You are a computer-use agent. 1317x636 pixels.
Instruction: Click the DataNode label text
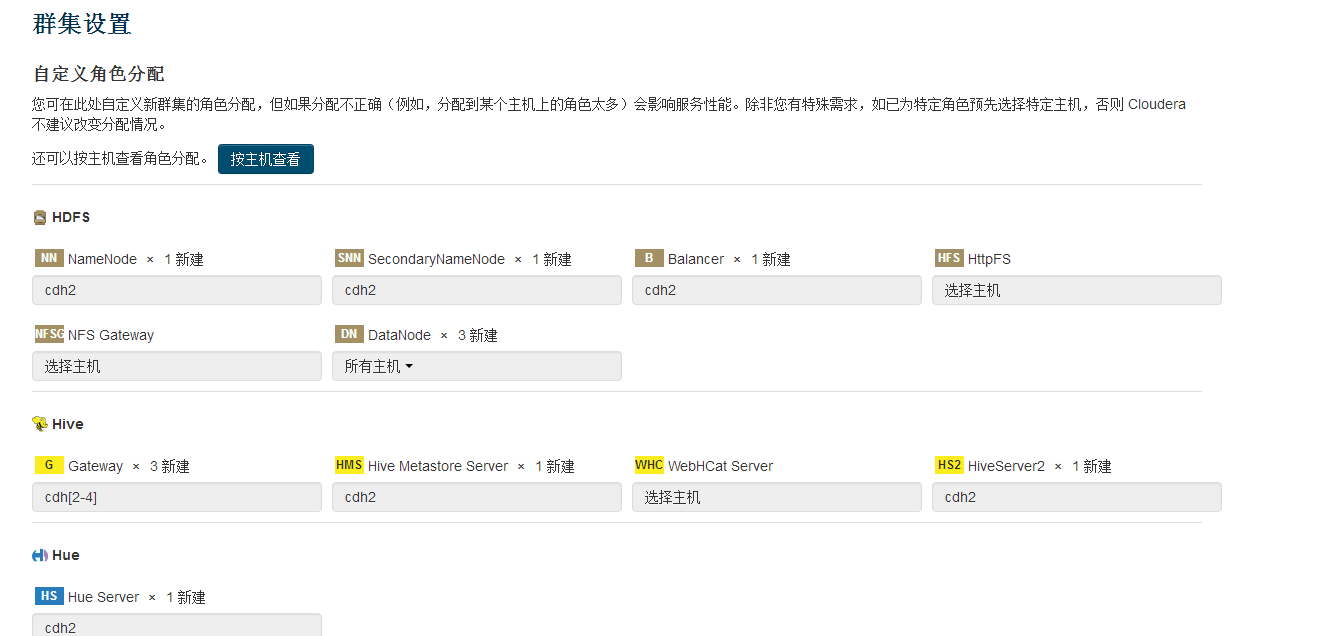tap(399, 335)
